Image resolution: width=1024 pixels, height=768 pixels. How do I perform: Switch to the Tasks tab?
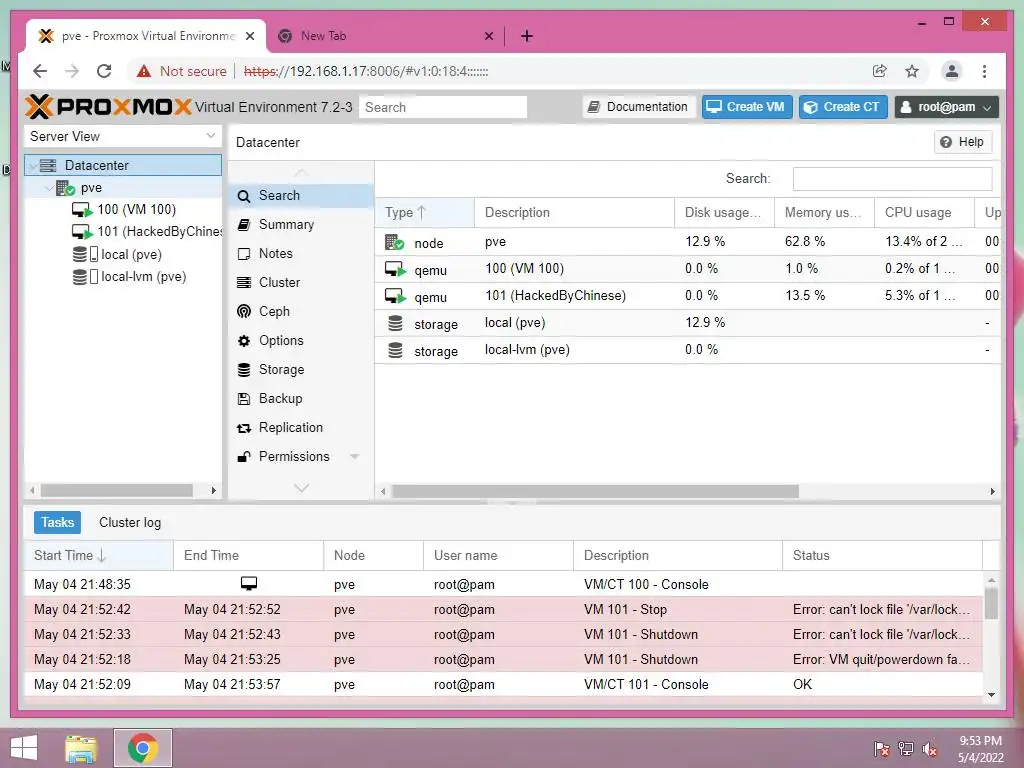pyautogui.click(x=57, y=522)
